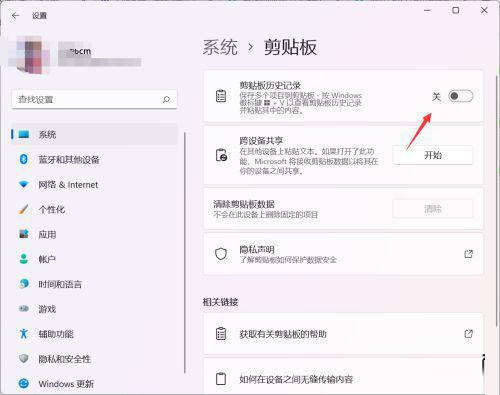The width and height of the screenshot is (500, 395).
Task: Click the 查找设置 search field
Action: [x=94, y=99]
